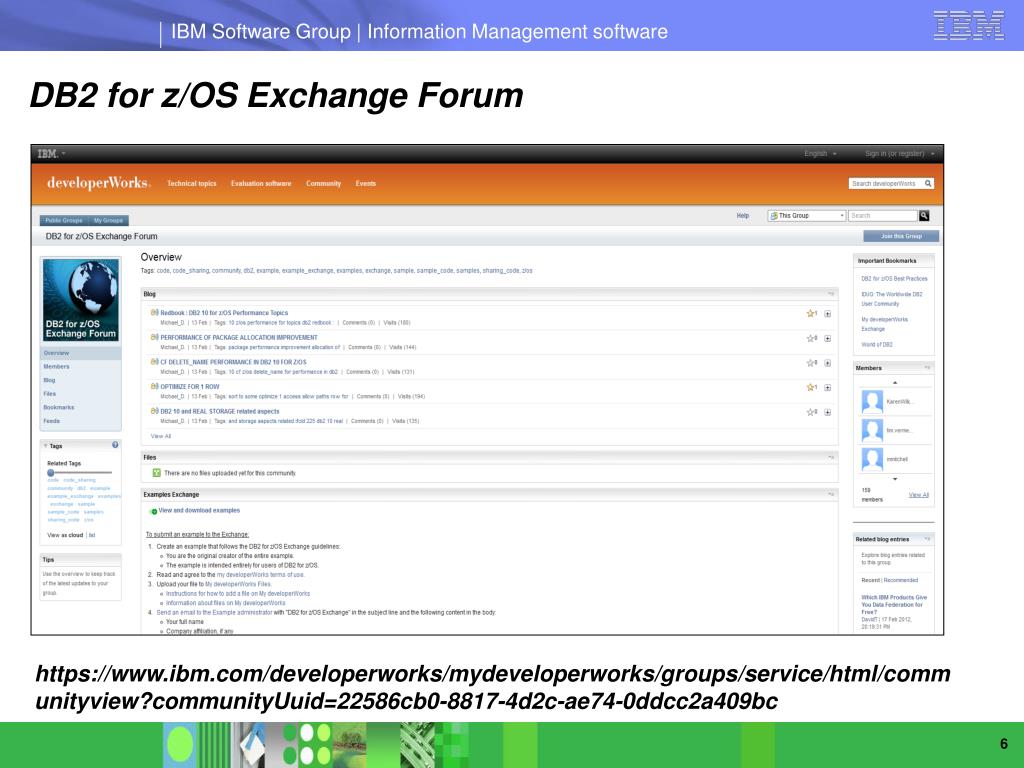Screen dimensions: 1024x768
Task: Open KarenWilk member avatar
Action: pyautogui.click(x=872, y=402)
